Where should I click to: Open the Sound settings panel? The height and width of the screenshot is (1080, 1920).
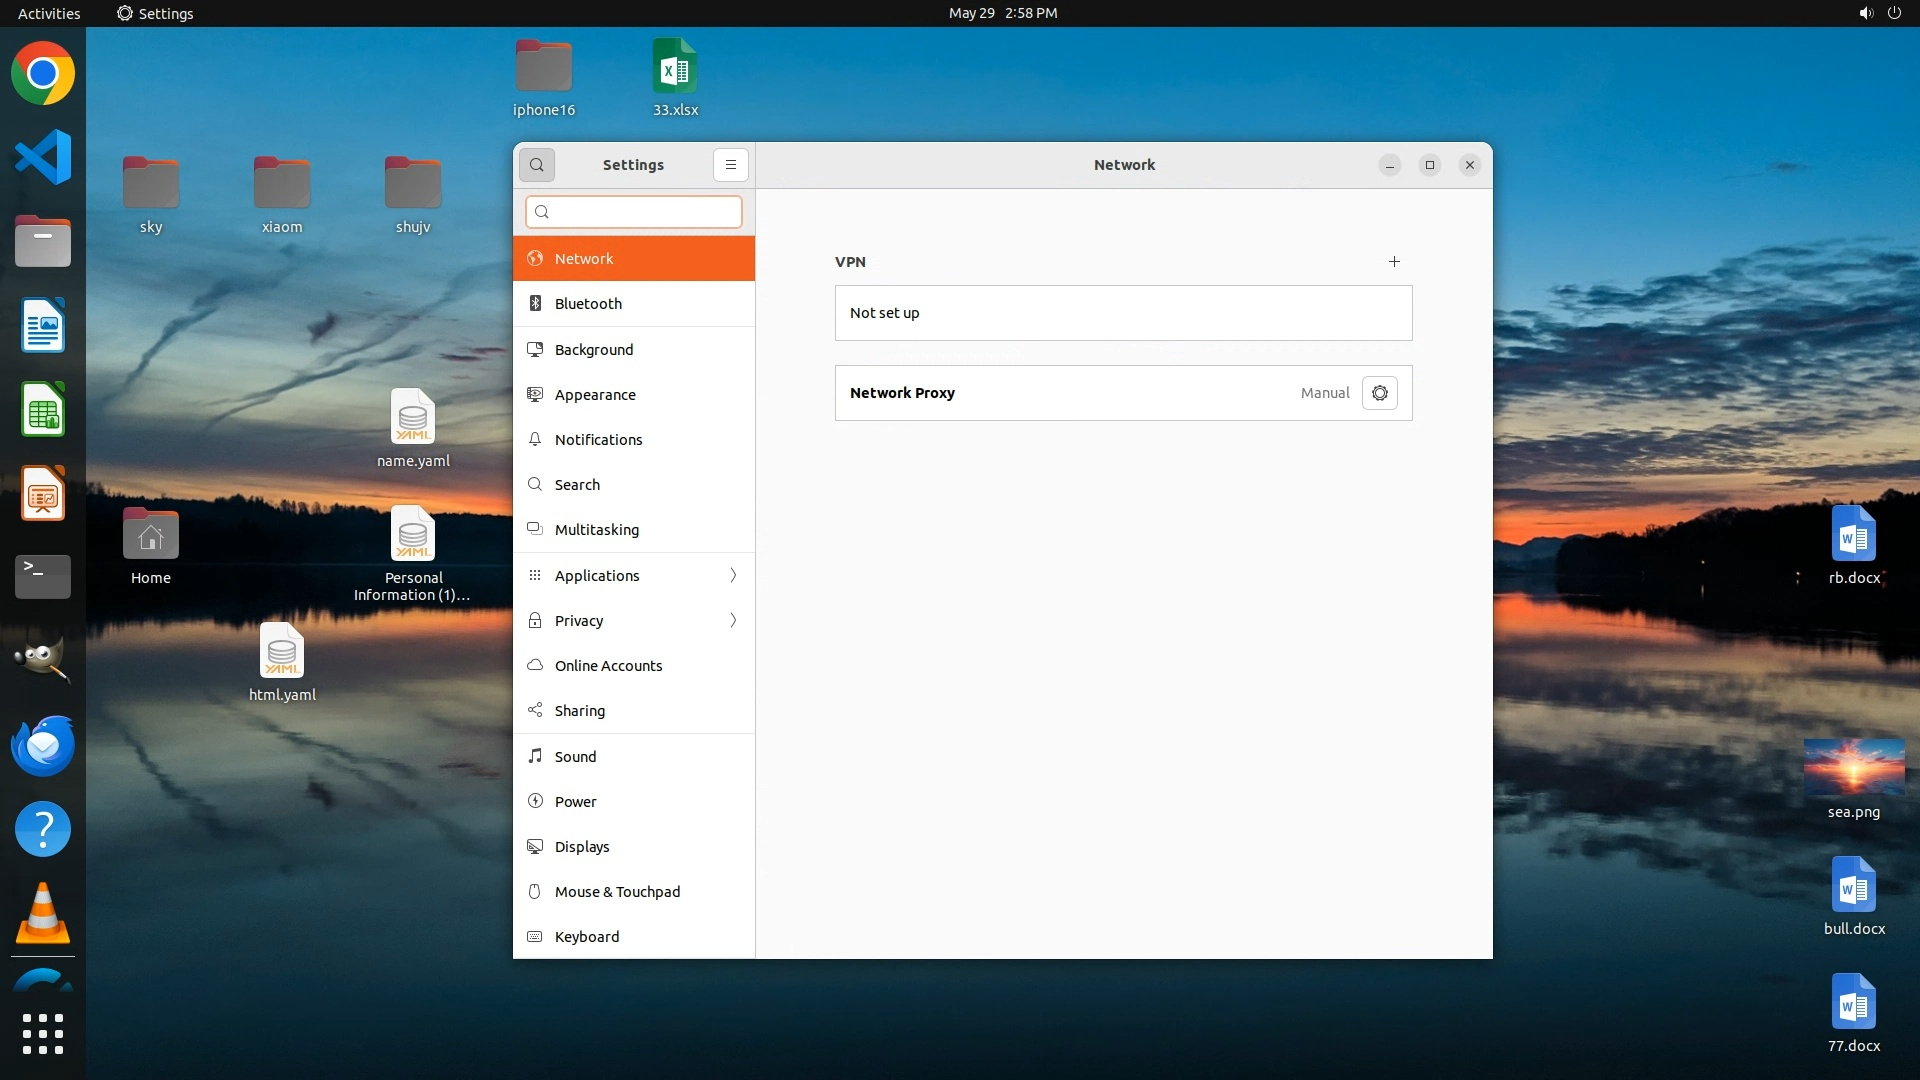(575, 757)
